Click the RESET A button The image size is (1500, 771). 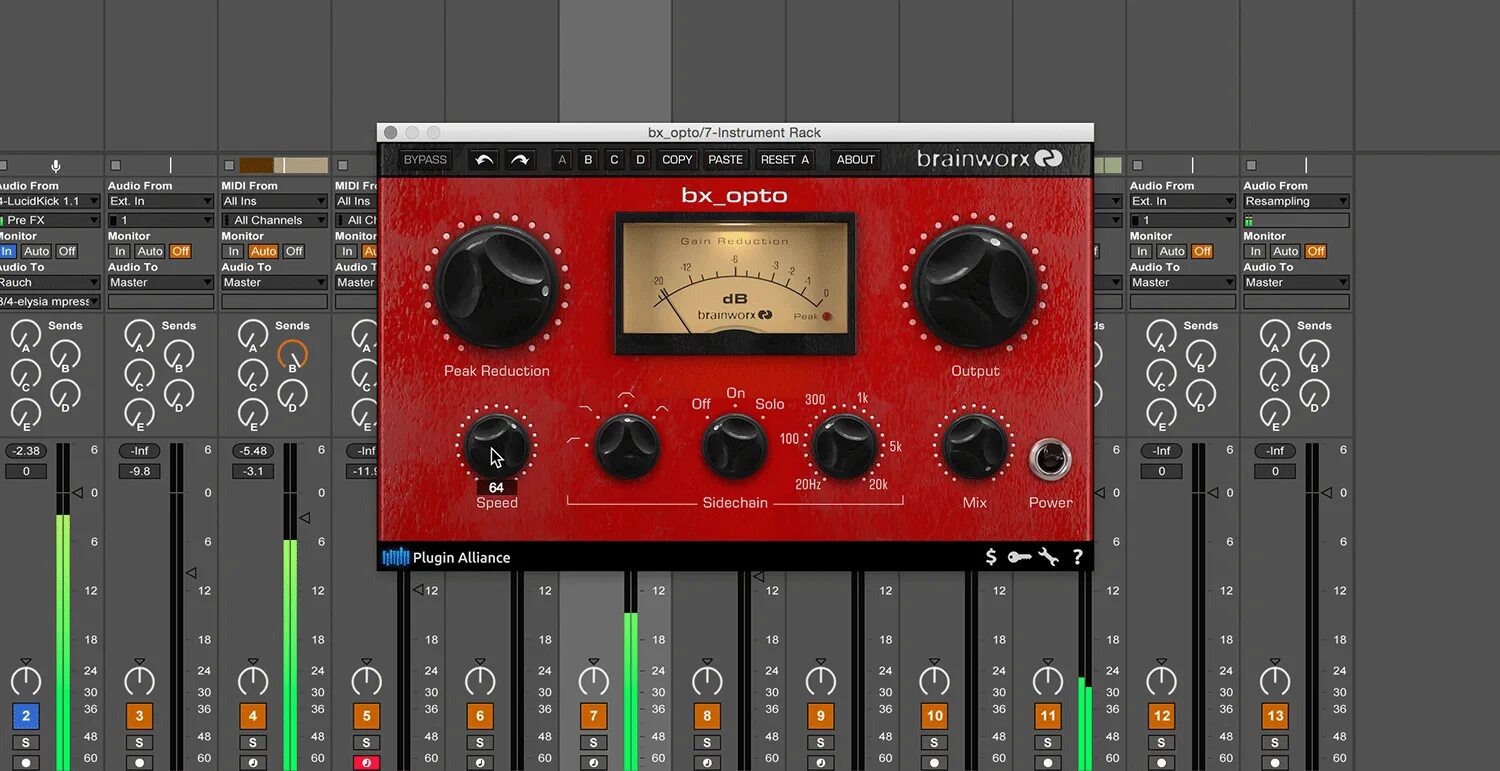(784, 160)
